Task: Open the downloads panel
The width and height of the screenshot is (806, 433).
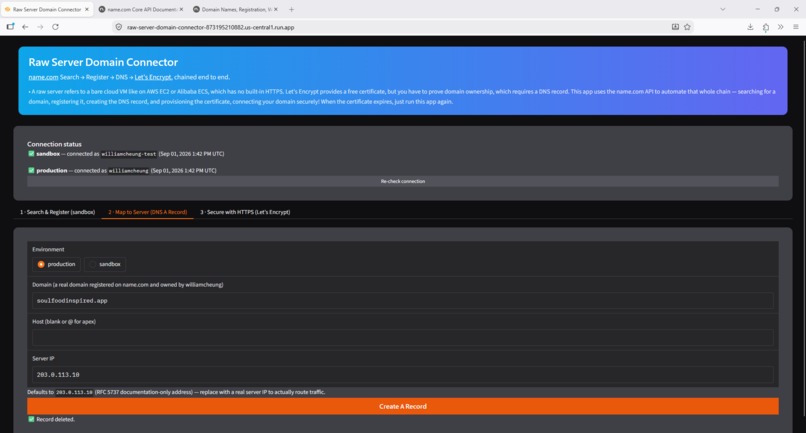Action: click(x=750, y=27)
